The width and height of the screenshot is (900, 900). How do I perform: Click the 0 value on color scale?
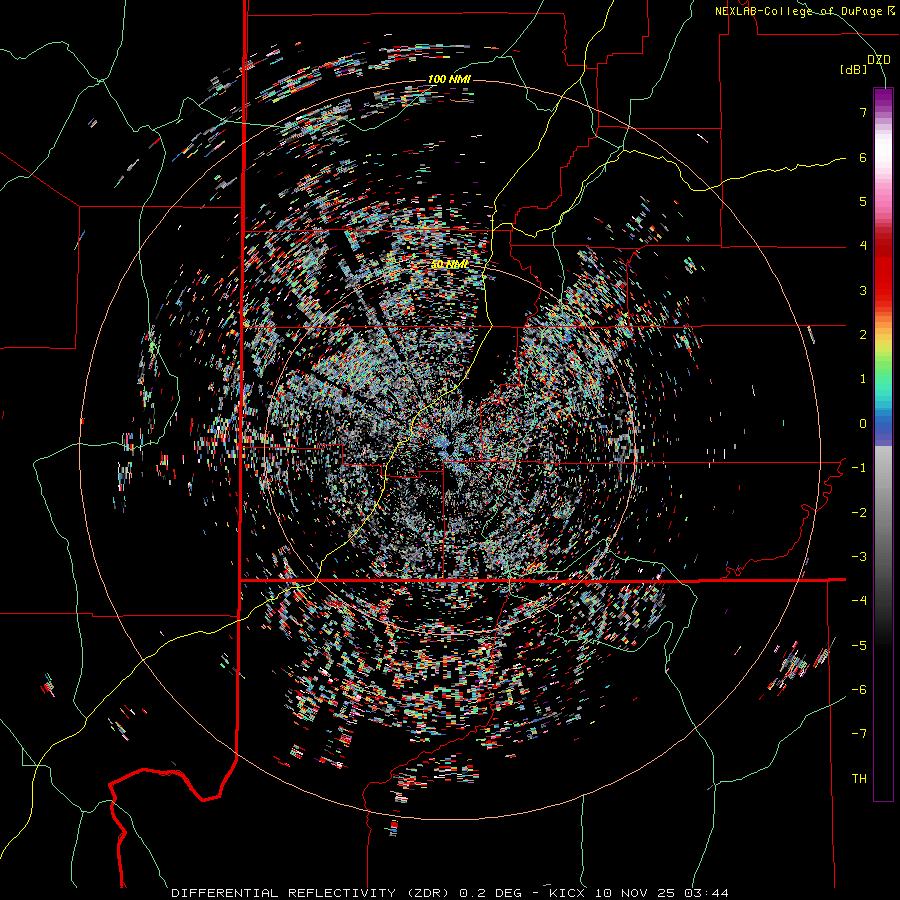click(x=863, y=424)
